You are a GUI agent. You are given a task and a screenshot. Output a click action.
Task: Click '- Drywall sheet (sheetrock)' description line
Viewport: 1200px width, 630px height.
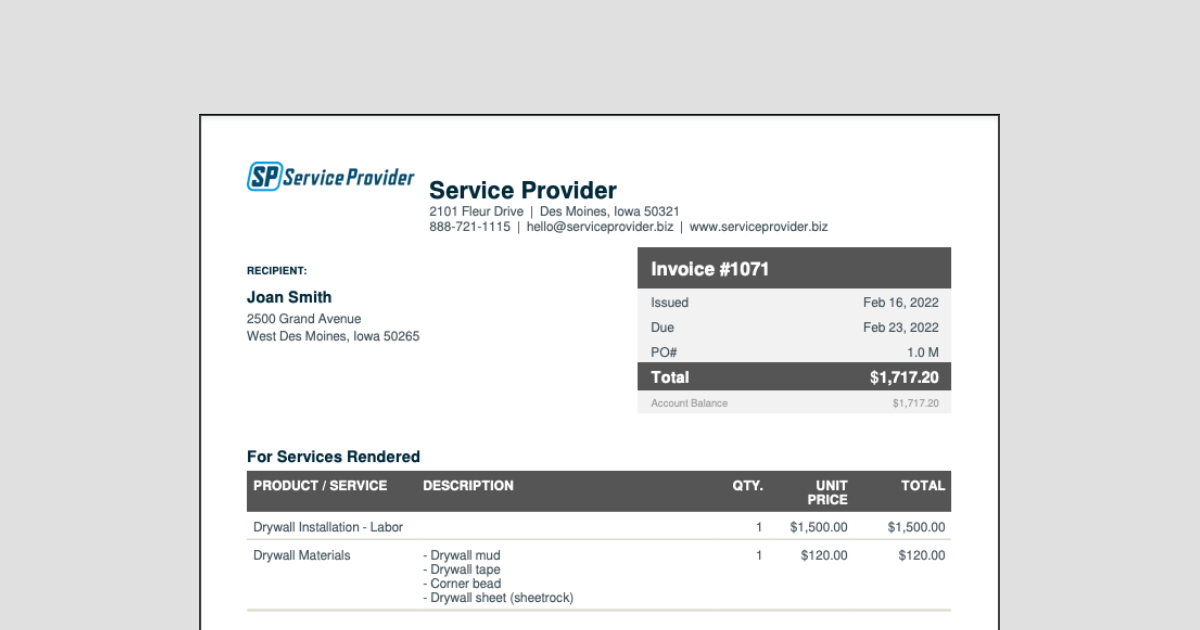(x=498, y=598)
